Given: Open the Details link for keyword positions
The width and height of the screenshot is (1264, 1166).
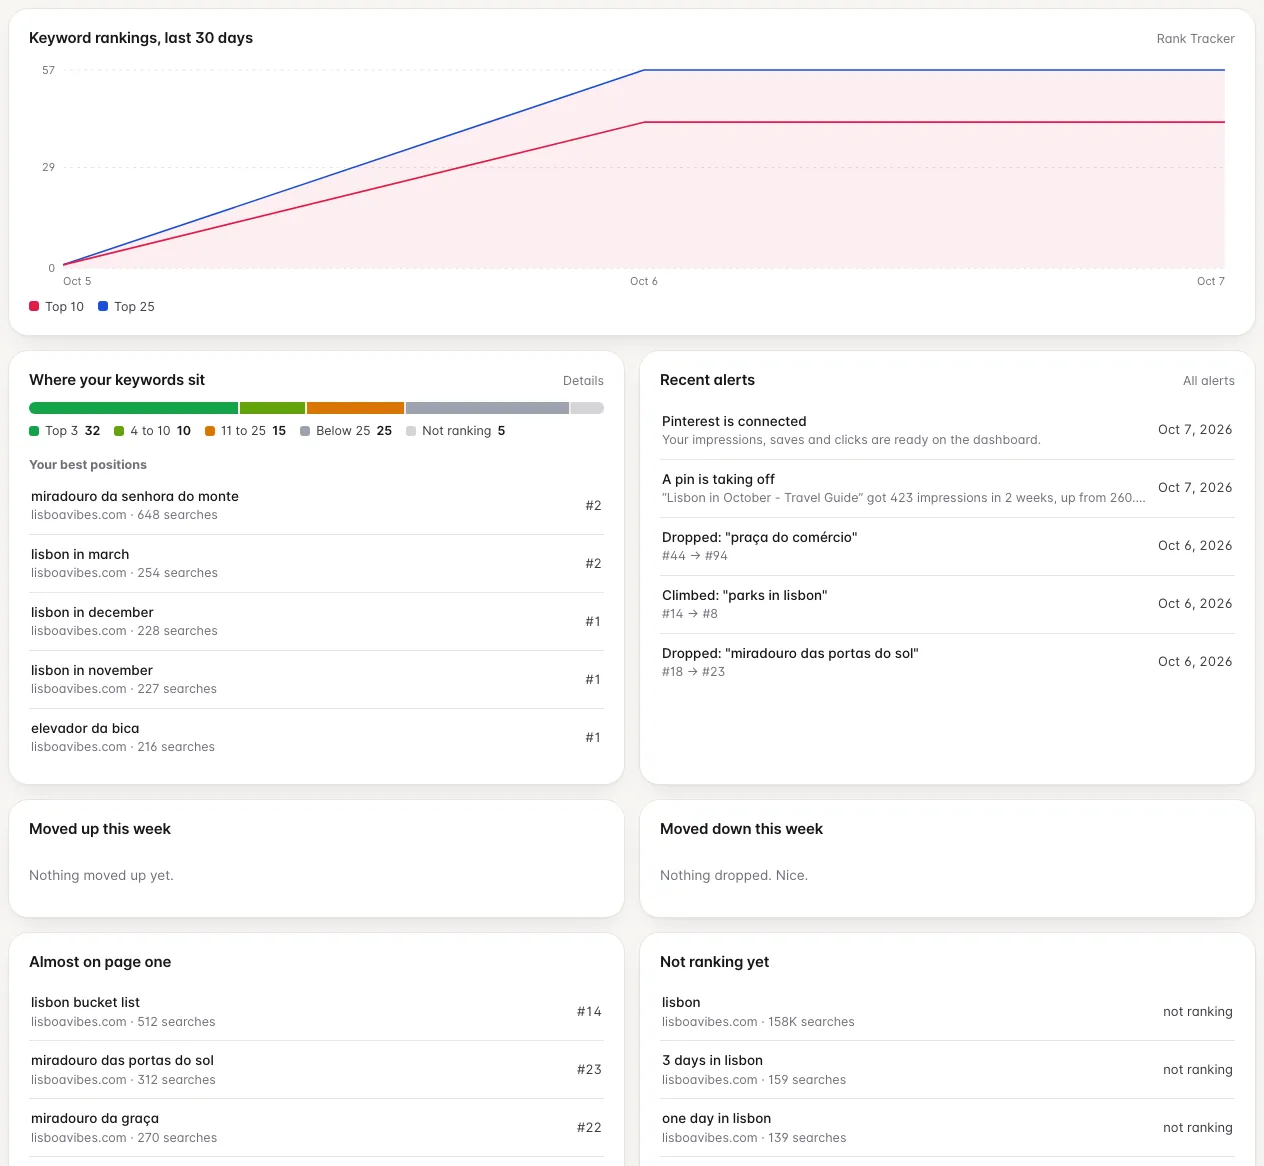Looking at the screenshot, I should [583, 381].
